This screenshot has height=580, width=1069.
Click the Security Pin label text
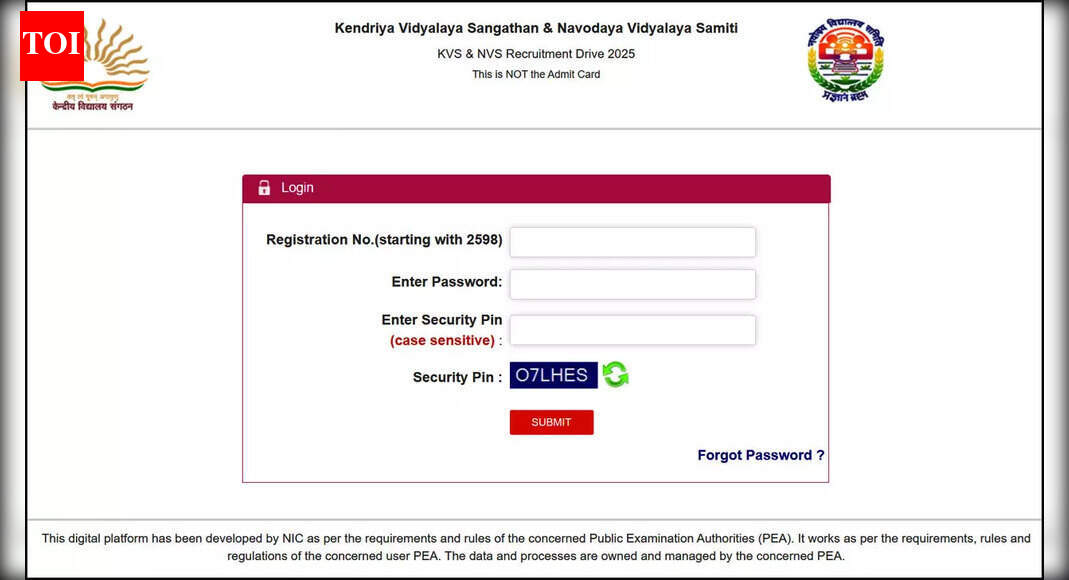pyautogui.click(x=455, y=377)
